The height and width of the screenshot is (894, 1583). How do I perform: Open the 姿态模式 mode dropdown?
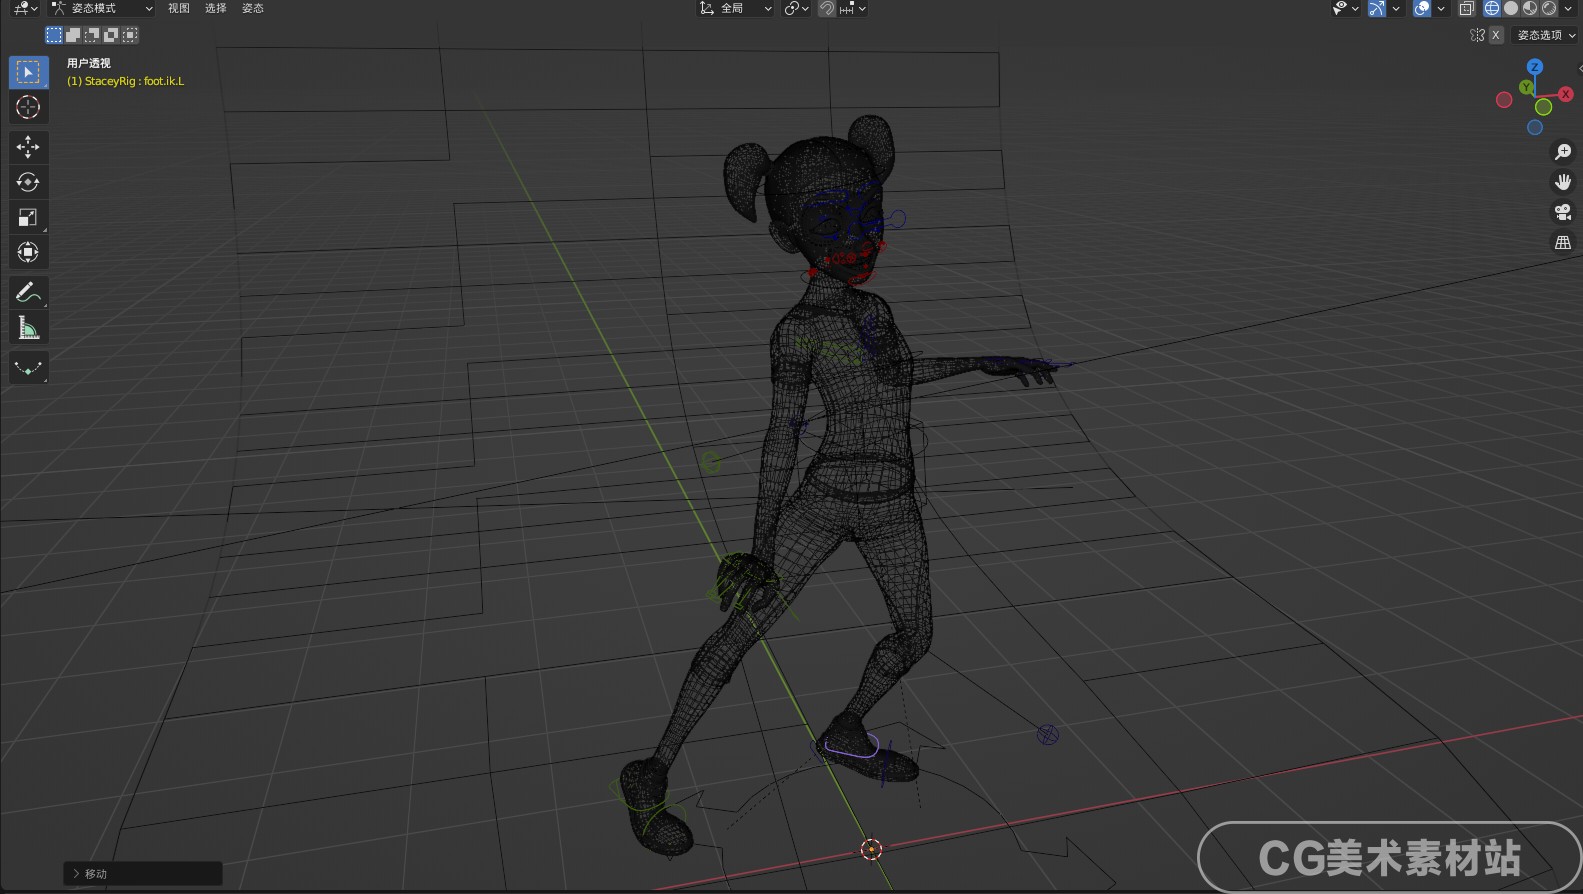(x=102, y=8)
